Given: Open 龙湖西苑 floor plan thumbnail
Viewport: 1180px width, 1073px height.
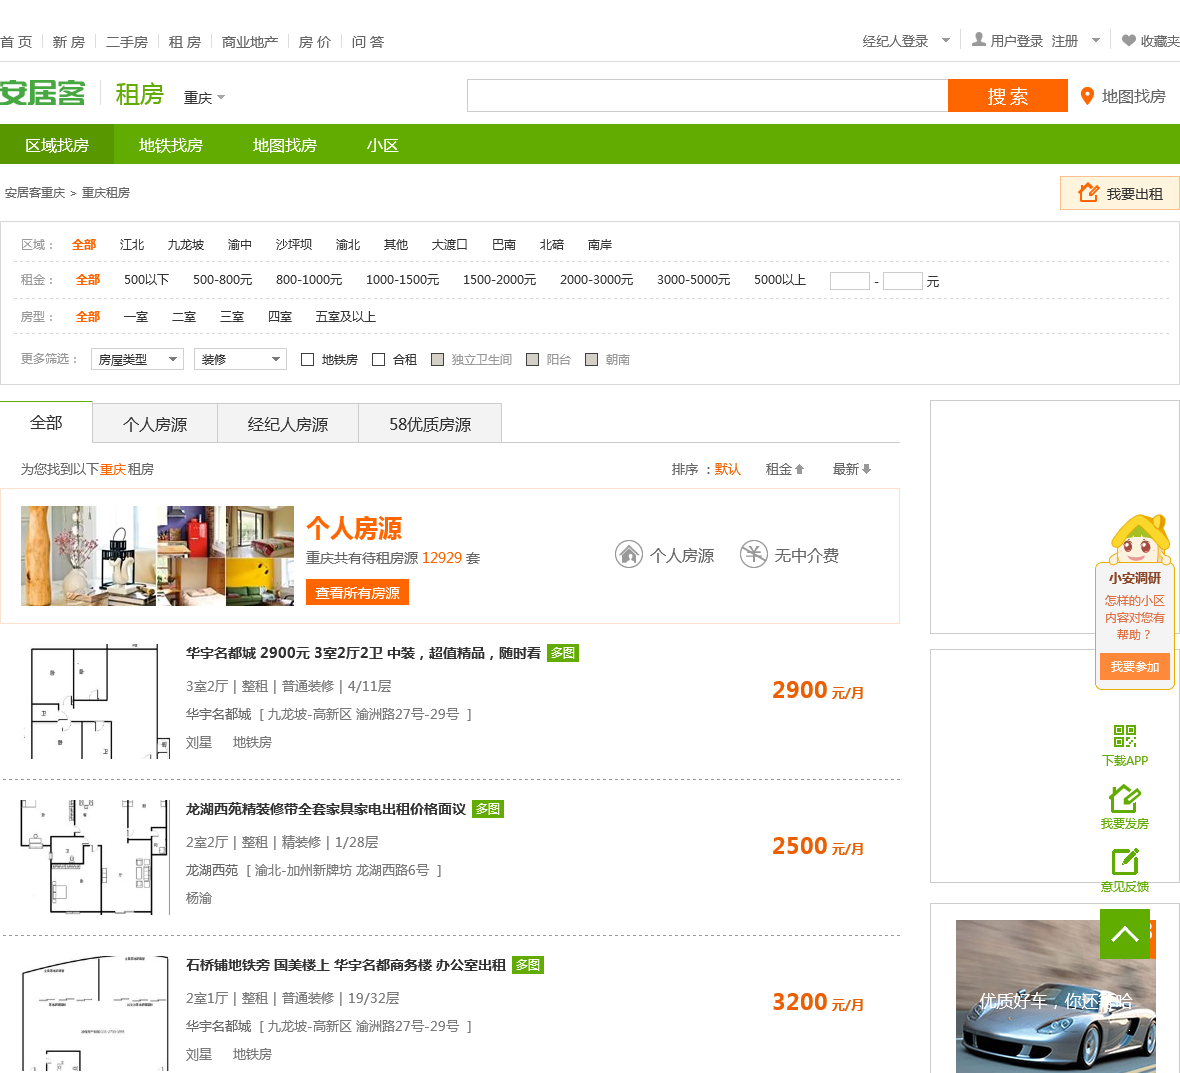Looking at the screenshot, I should 95,857.
